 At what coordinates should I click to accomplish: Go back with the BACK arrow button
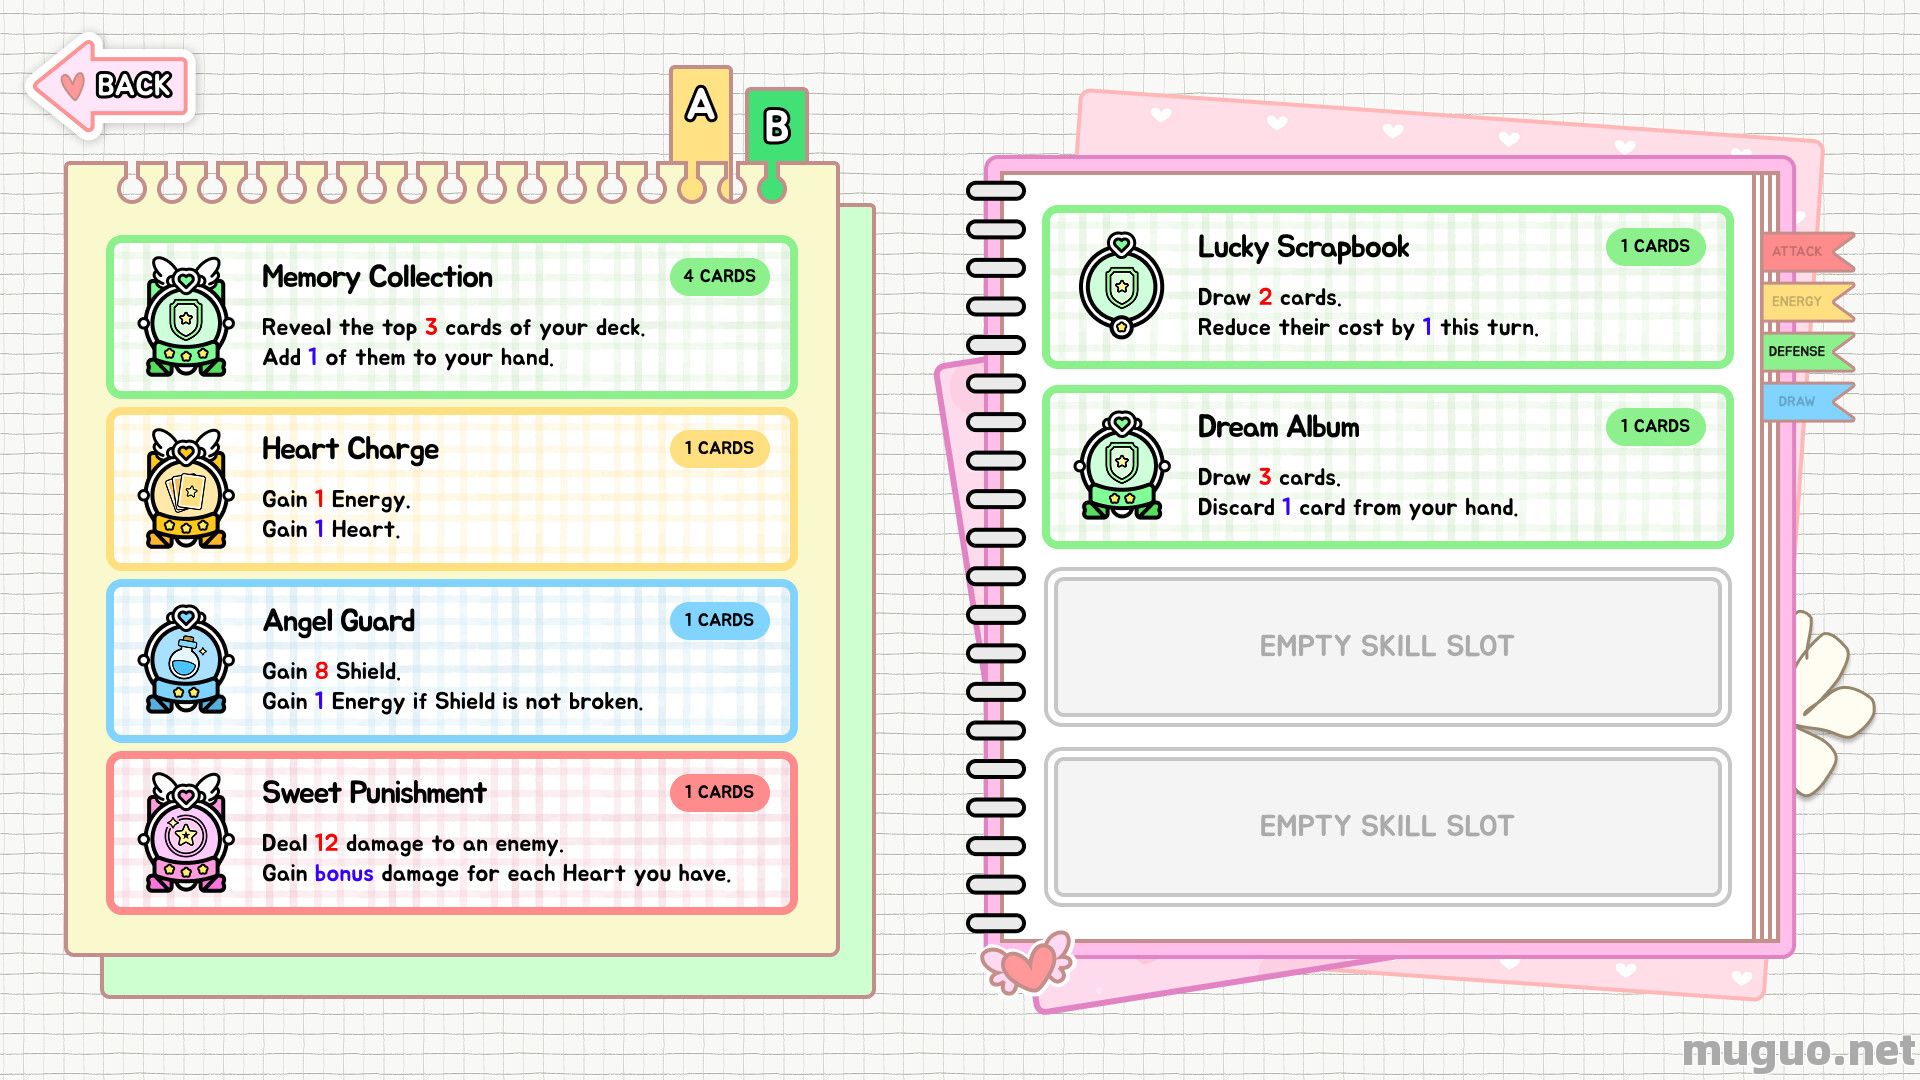click(112, 85)
